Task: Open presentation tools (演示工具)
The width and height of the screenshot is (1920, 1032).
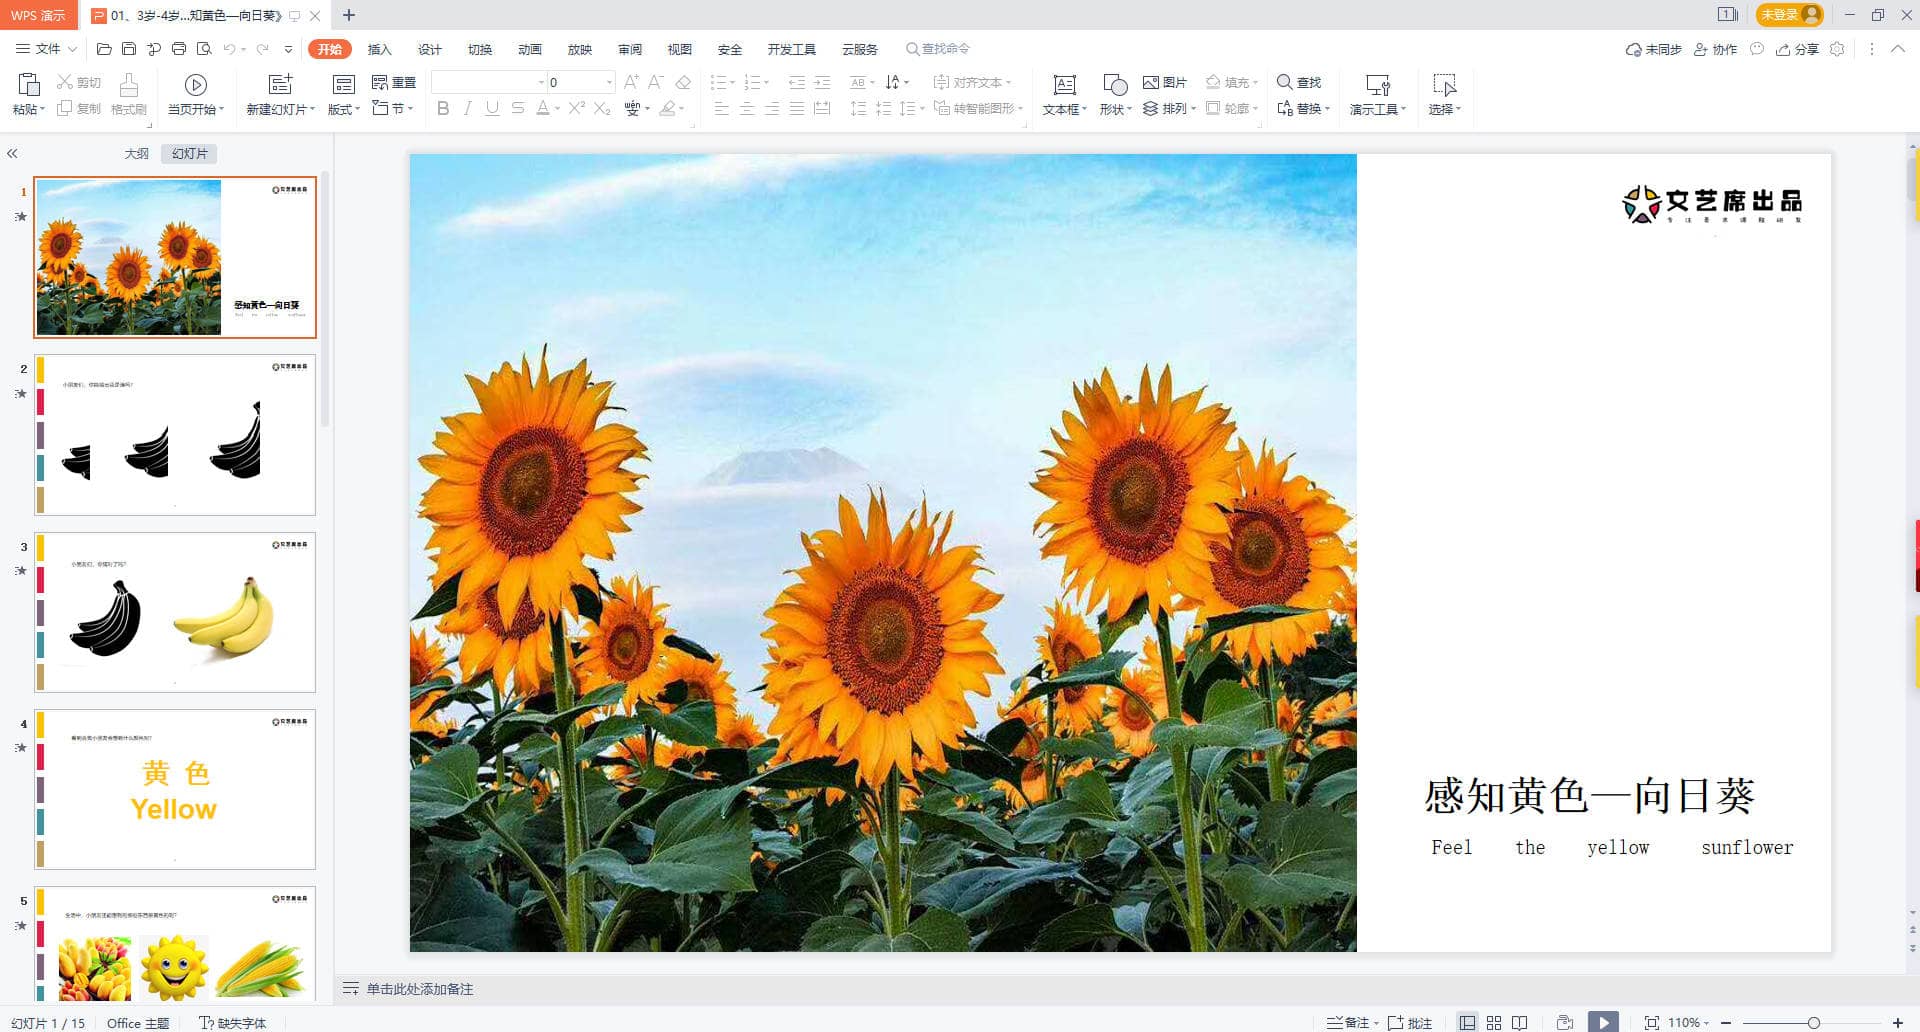Action: tap(1378, 95)
